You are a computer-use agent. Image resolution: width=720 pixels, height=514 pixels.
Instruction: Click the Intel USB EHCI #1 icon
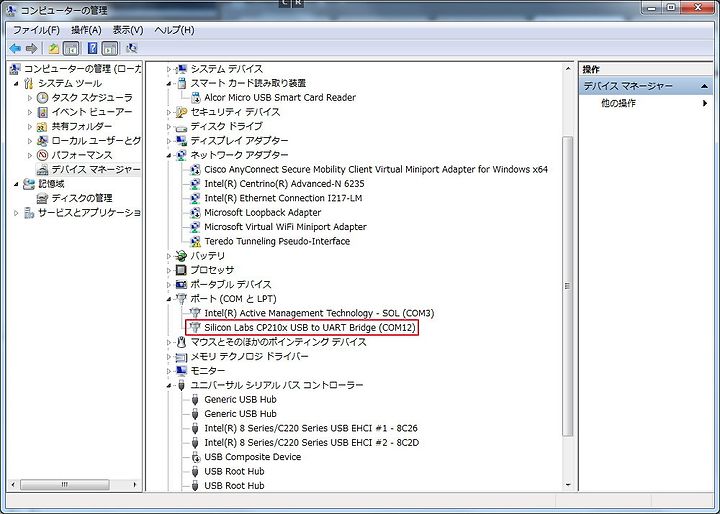click(x=196, y=428)
